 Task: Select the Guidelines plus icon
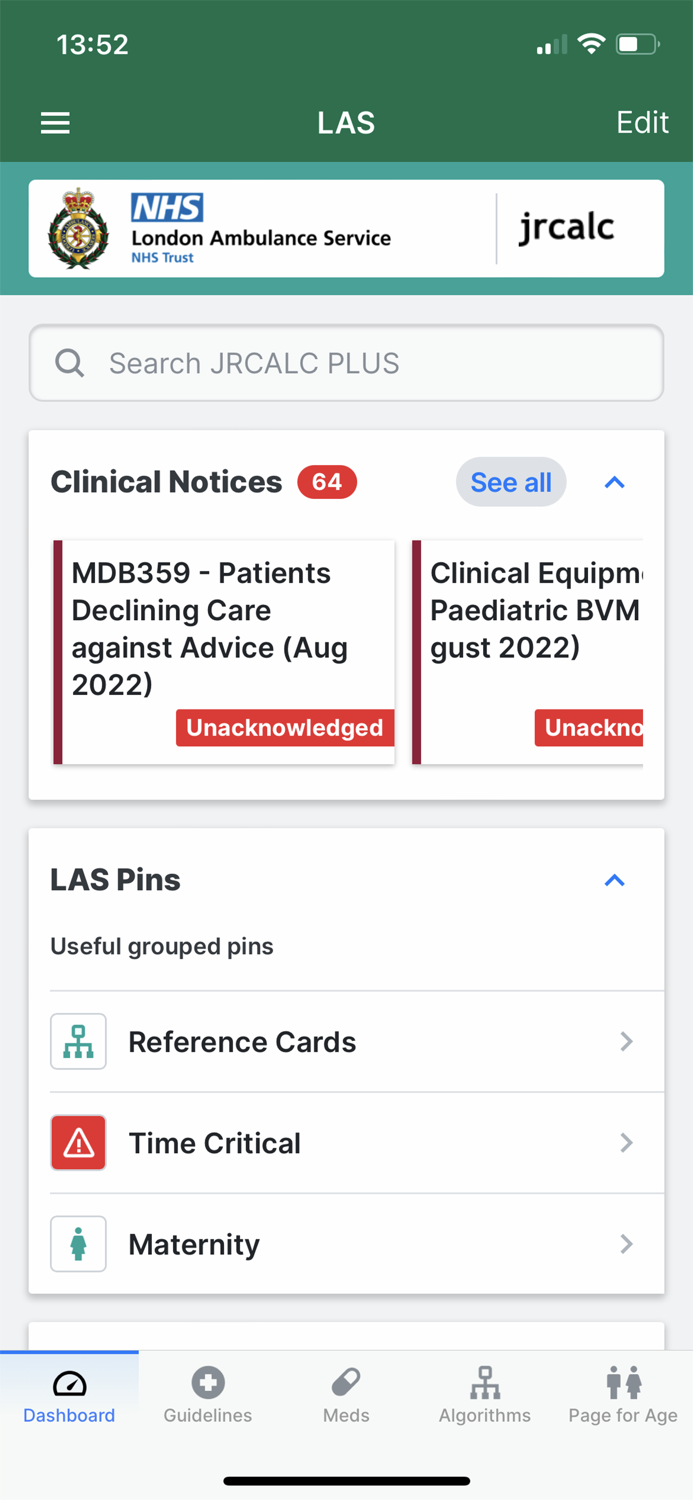(207, 1381)
